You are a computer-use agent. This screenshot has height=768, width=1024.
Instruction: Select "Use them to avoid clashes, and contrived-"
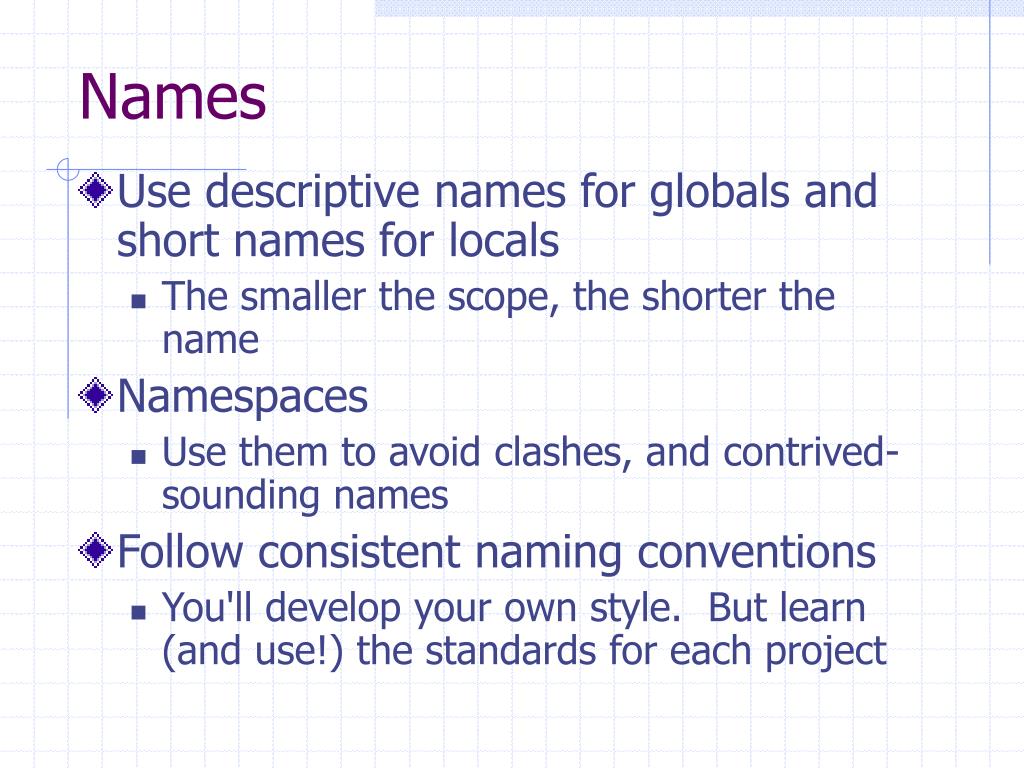coord(530,452)
